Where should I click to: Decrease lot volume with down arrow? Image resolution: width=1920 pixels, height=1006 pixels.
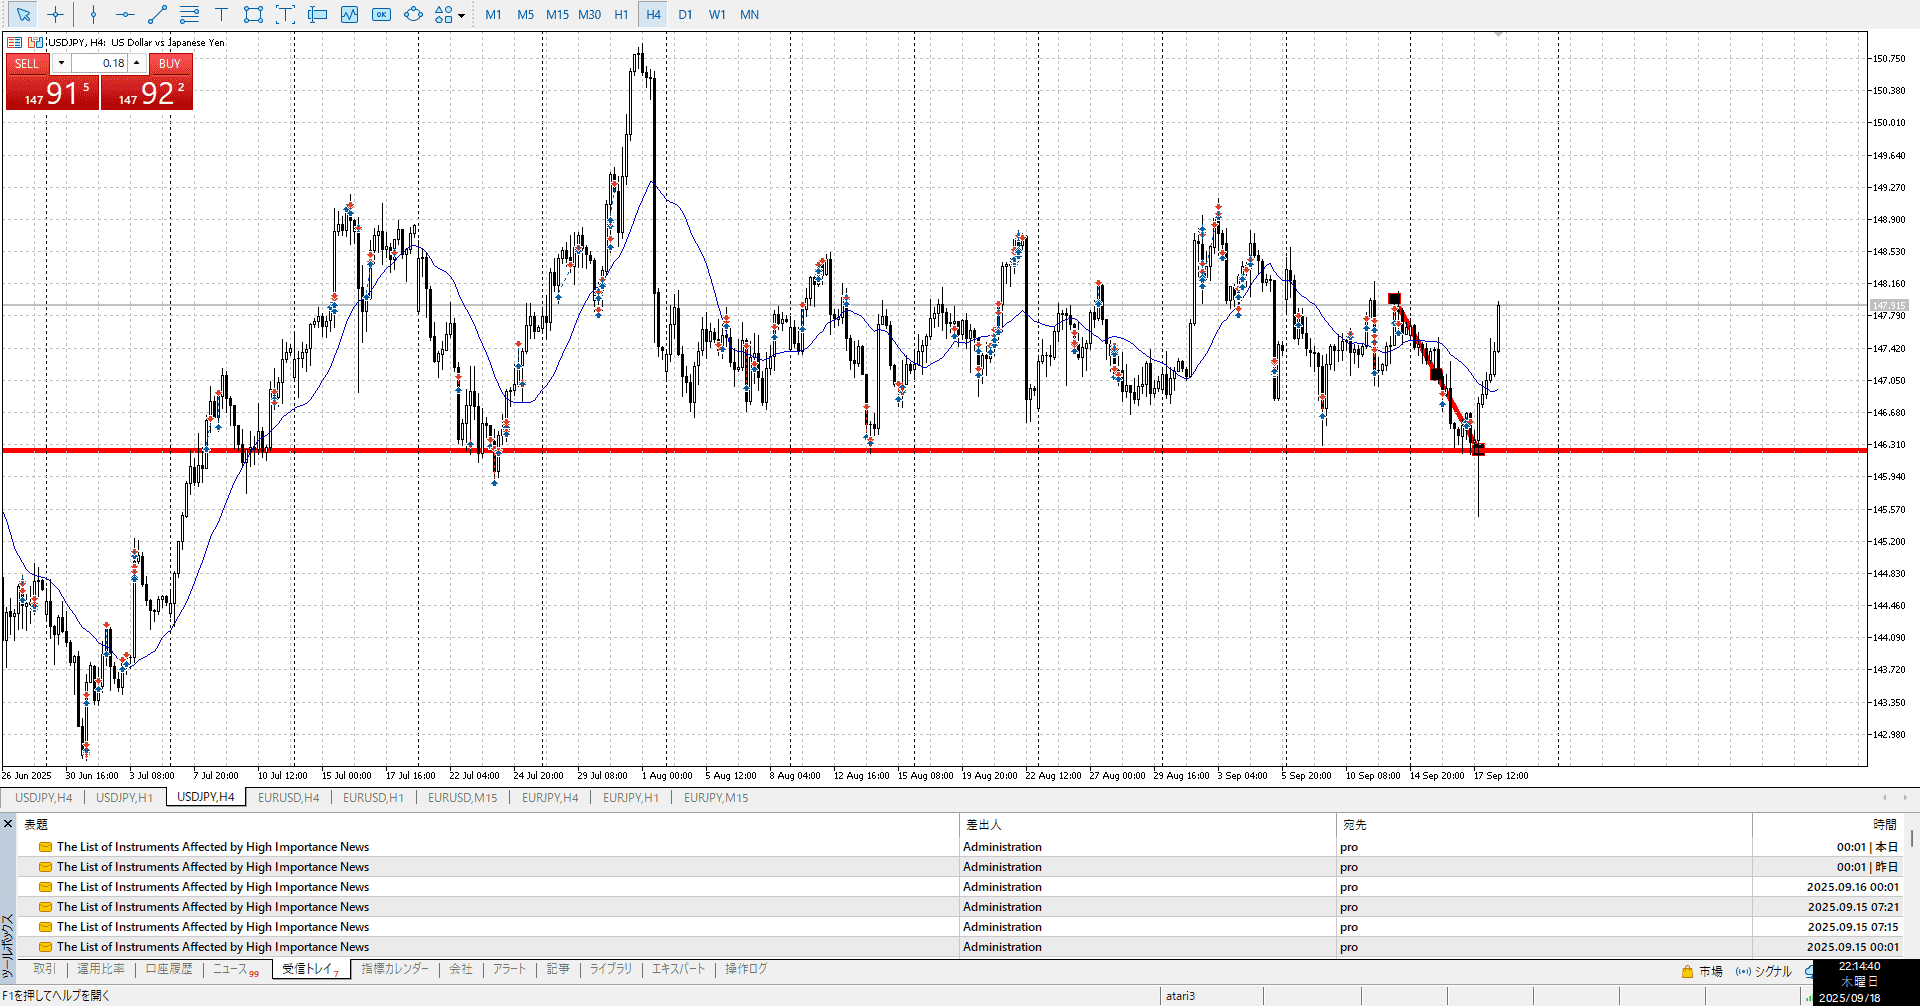tap(61, 63)
